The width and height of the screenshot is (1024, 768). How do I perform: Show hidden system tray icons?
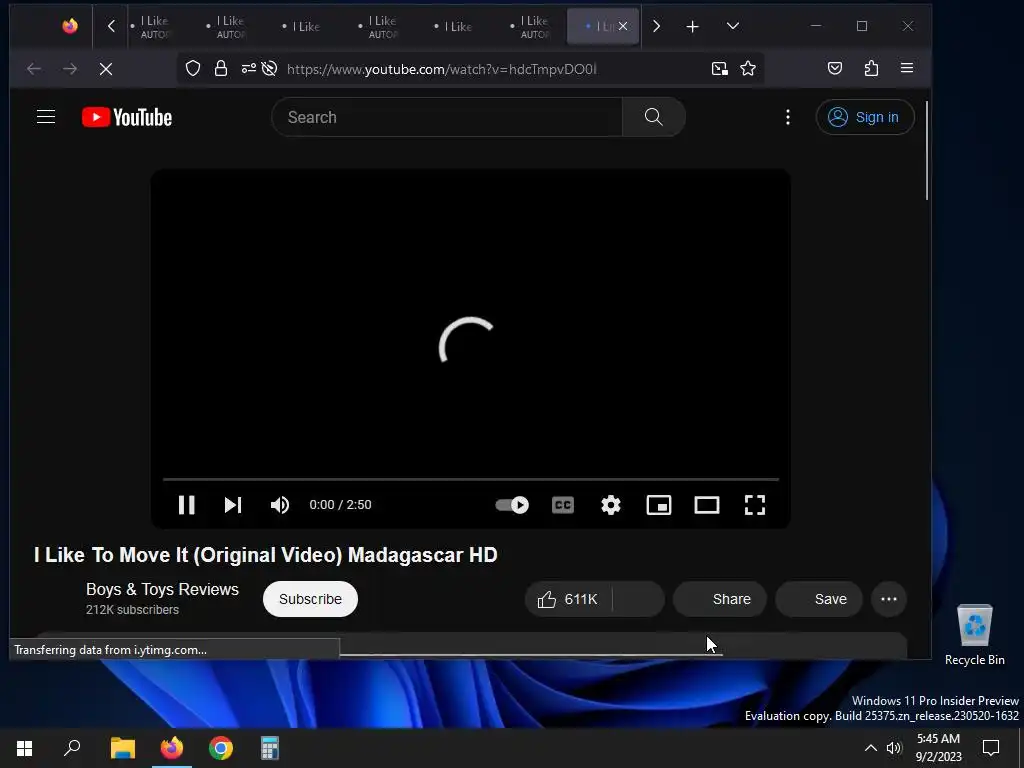tap(871, 748)
